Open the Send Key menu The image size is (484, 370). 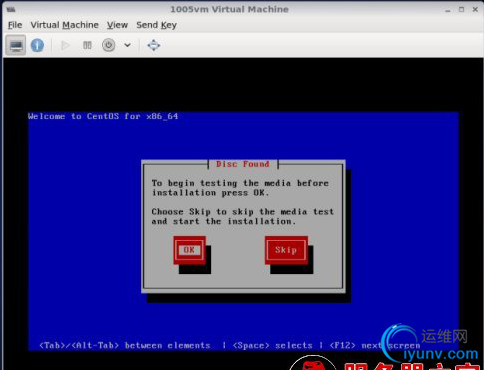(156, 25)
